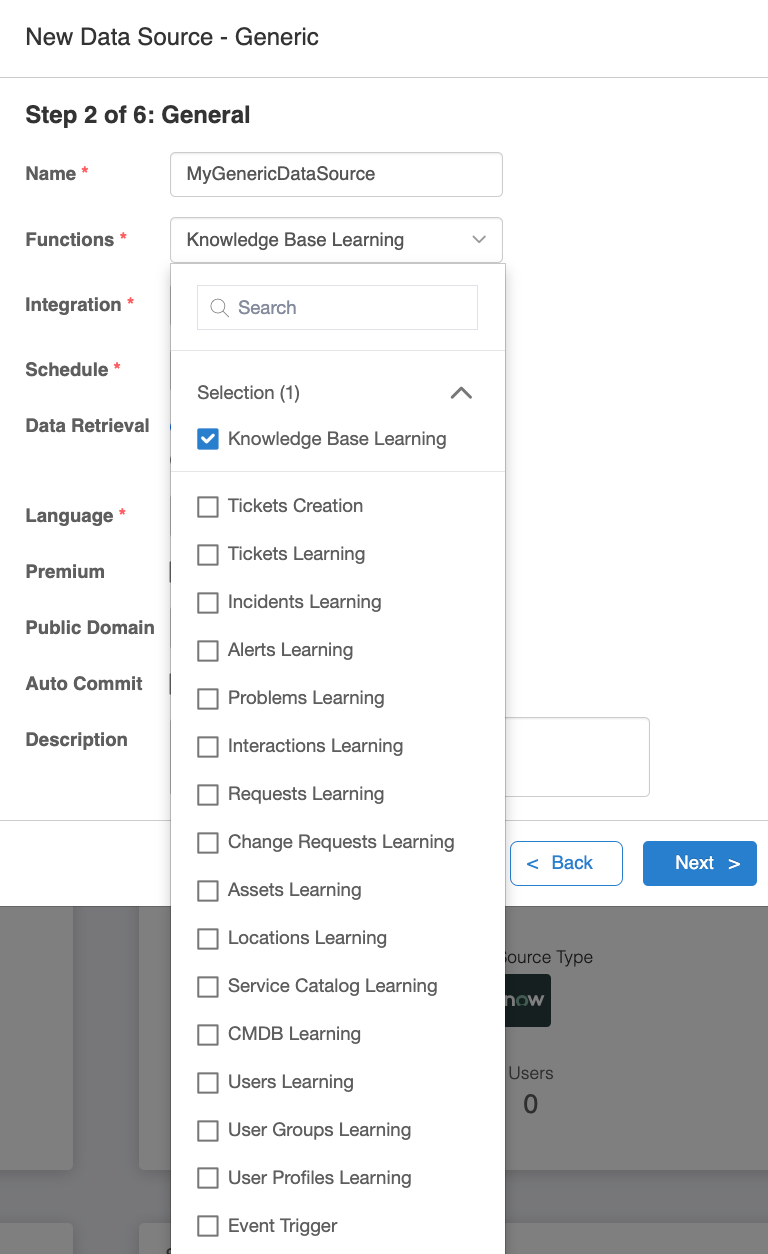Image resolution: width=768 pixels, height=1254 pixels.
Task: Click the Data Retrieval label
Action: (87, 426)
